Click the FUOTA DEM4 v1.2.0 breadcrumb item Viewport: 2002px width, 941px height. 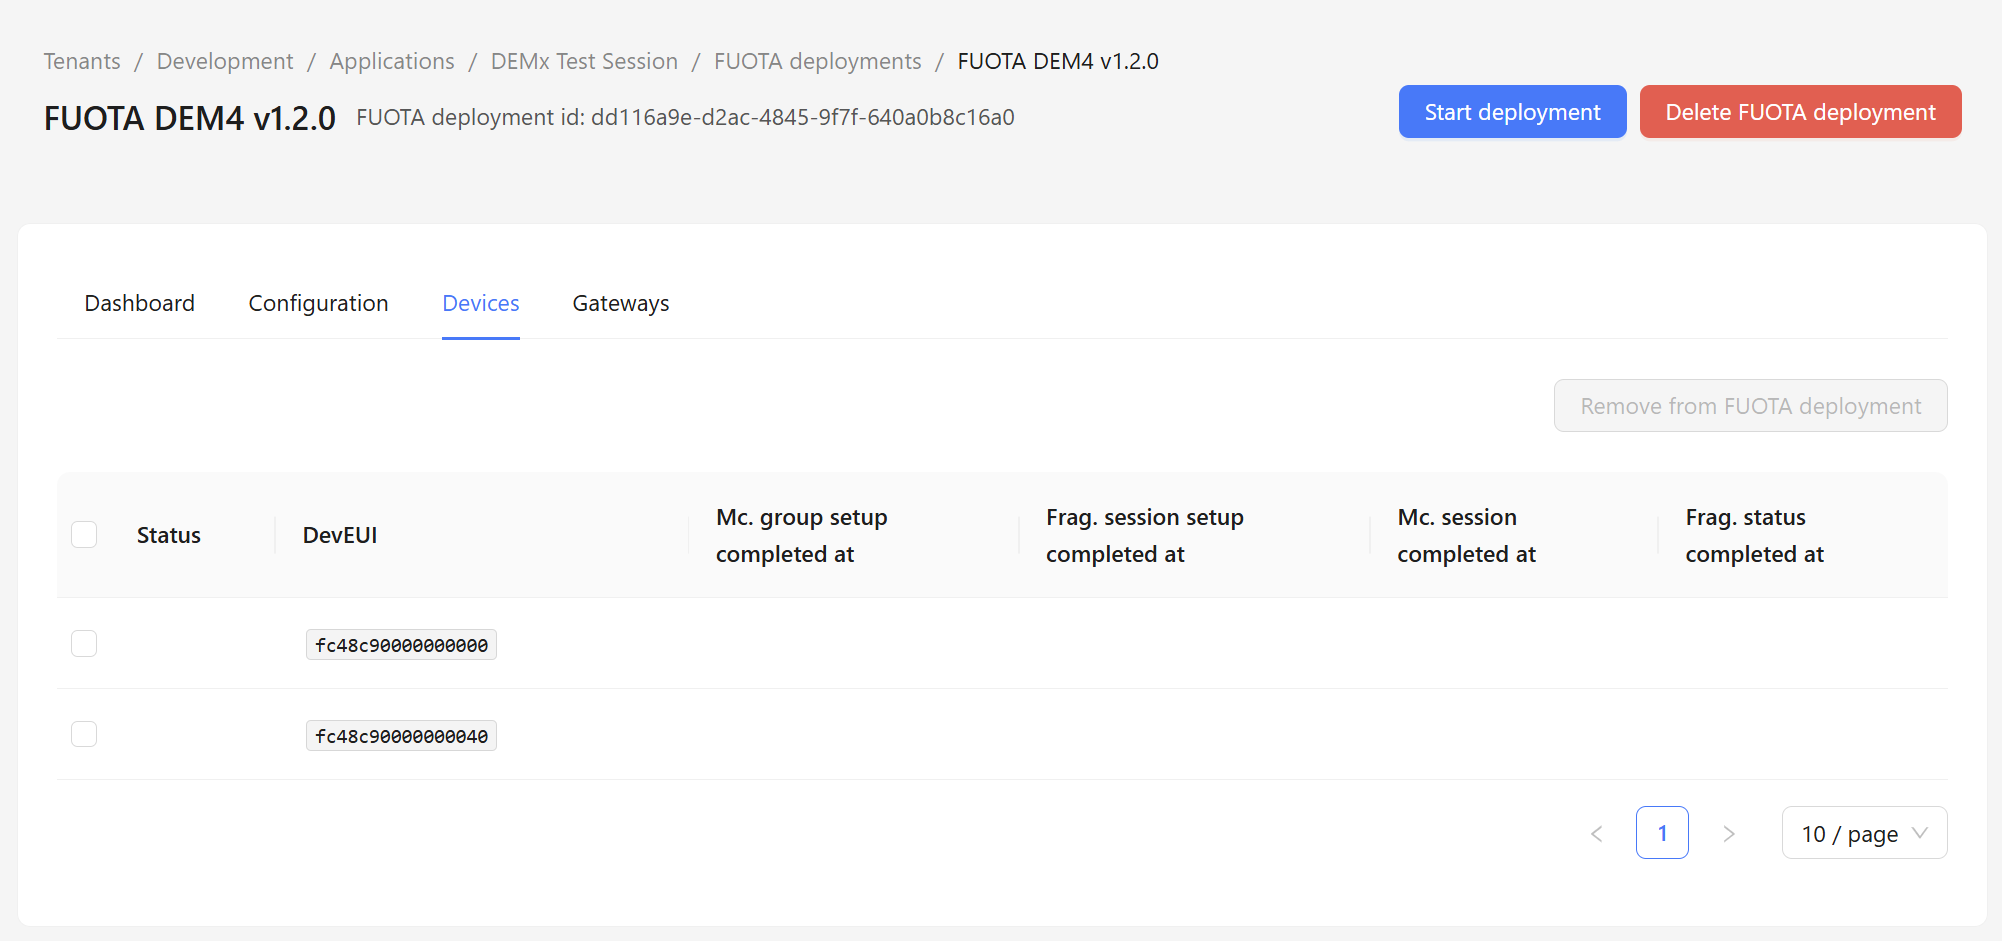[1058, 61]
